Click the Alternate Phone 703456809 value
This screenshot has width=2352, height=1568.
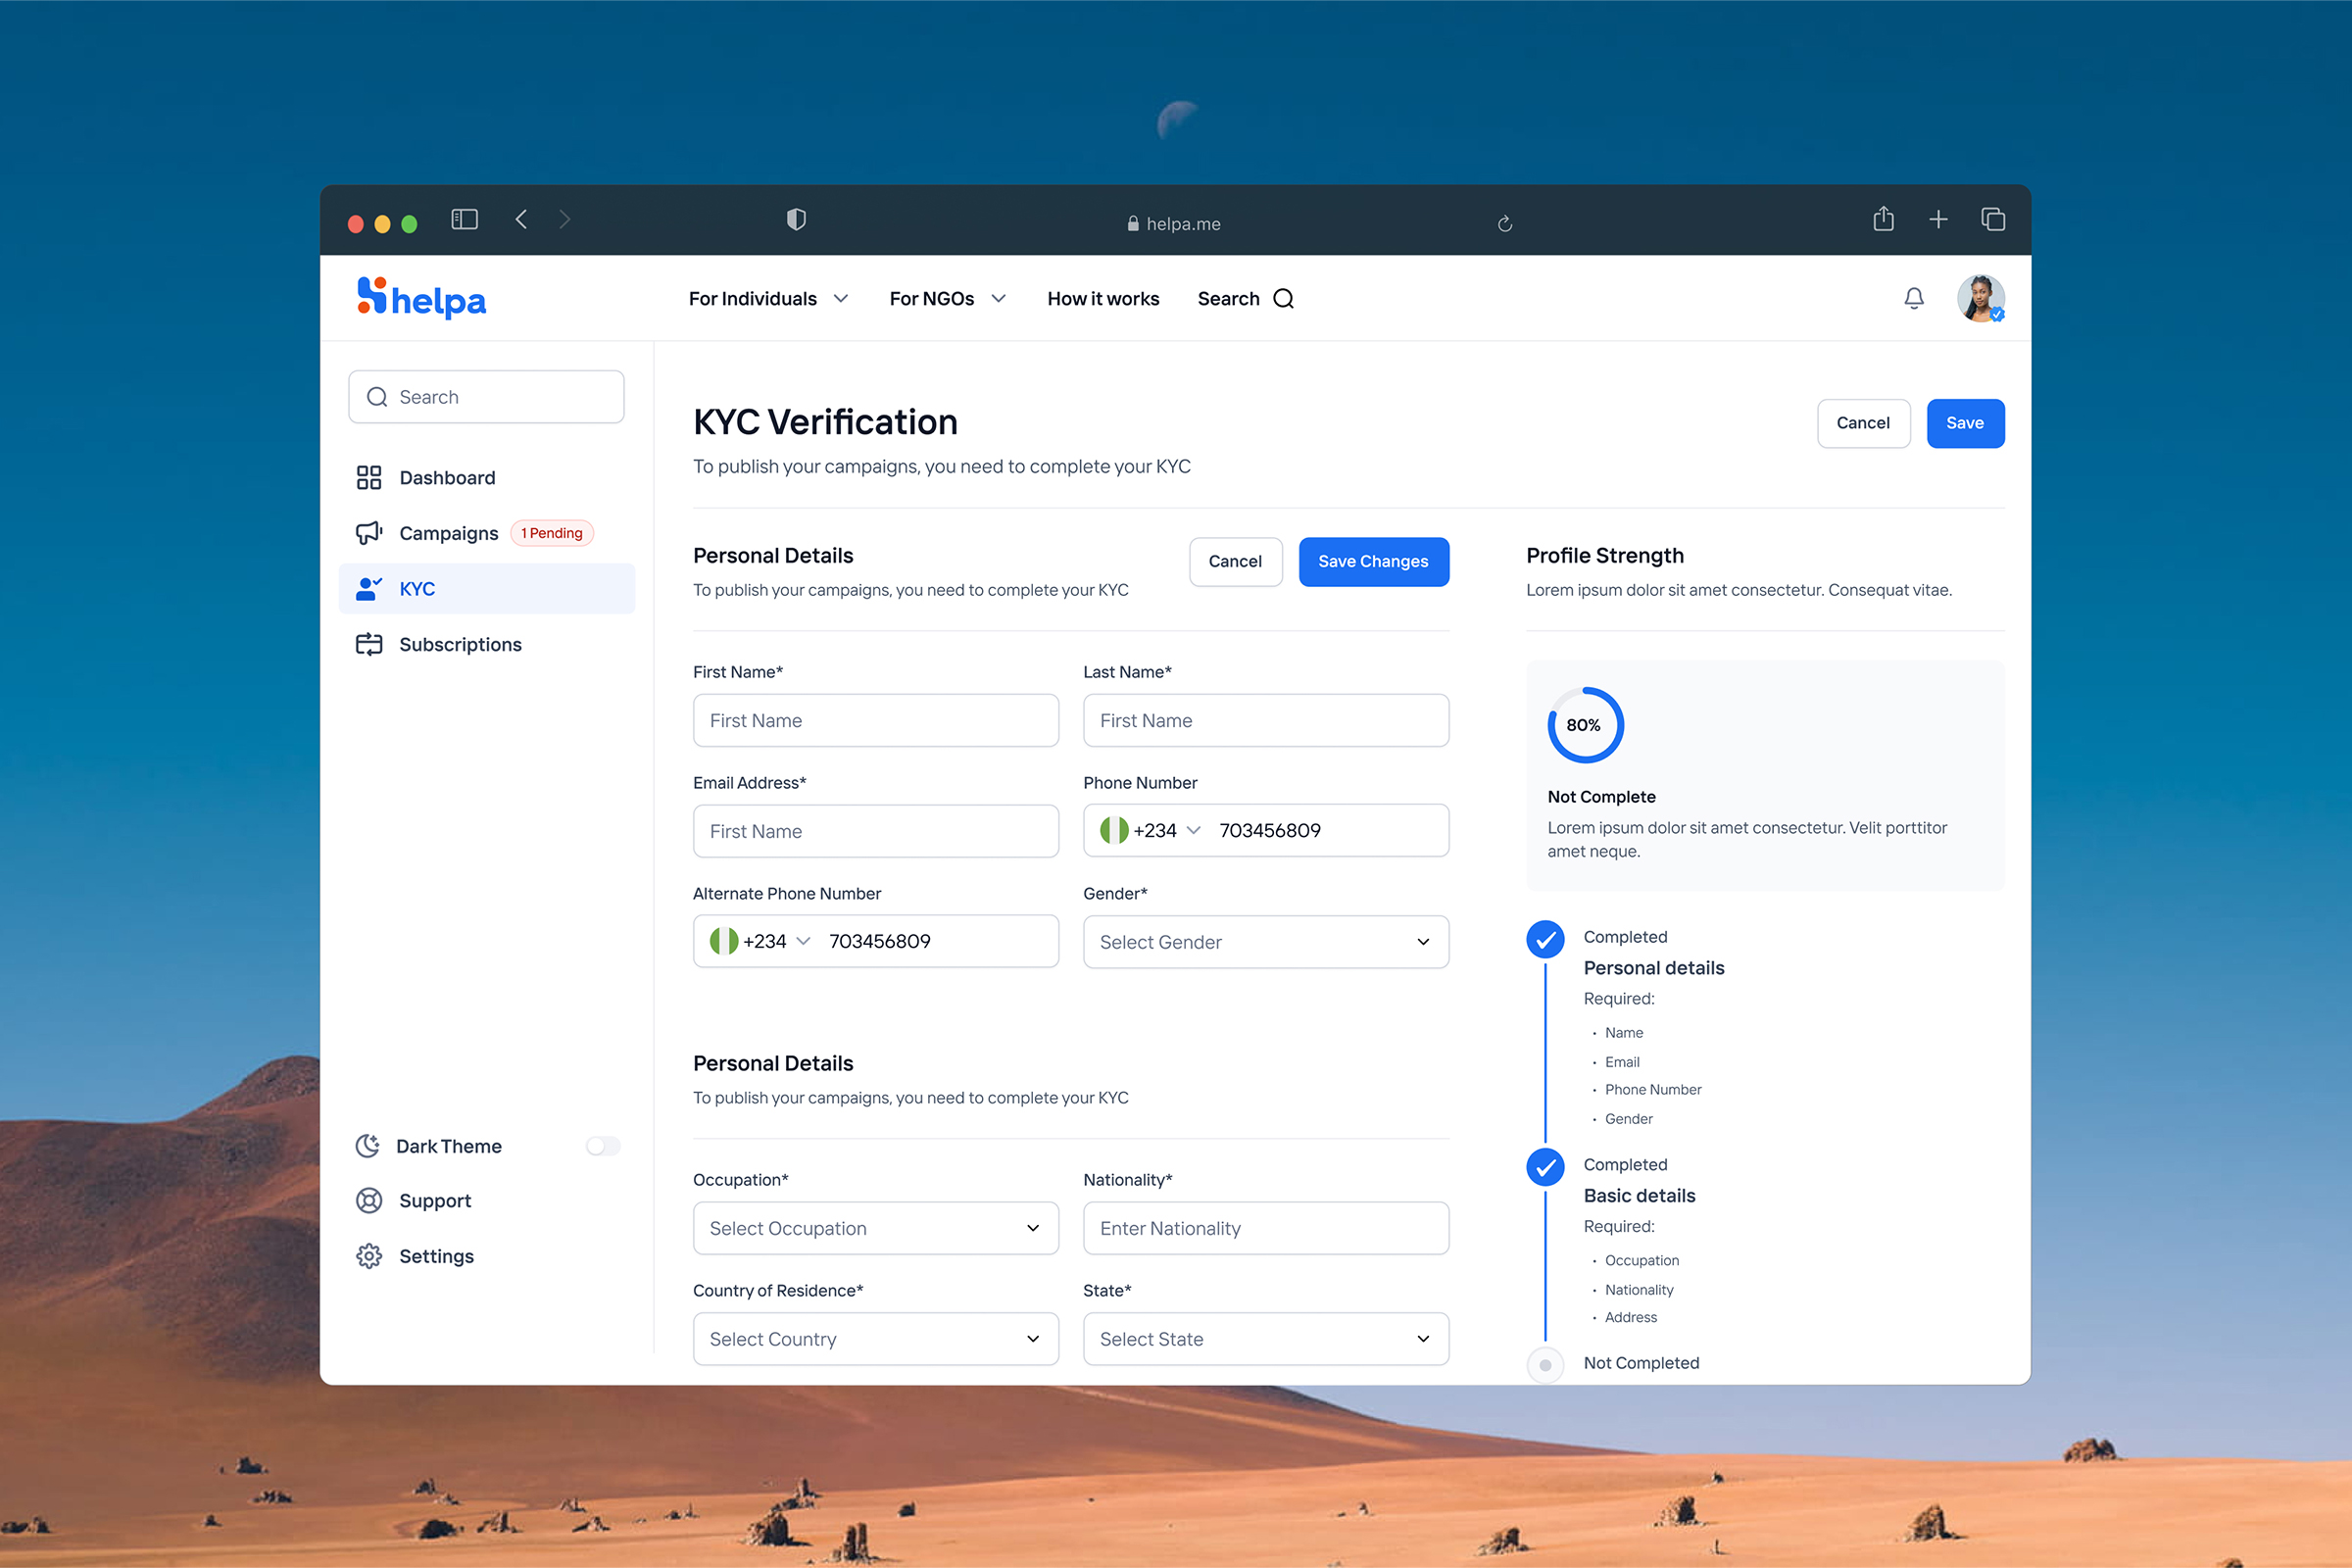click(x=880, y=941)
